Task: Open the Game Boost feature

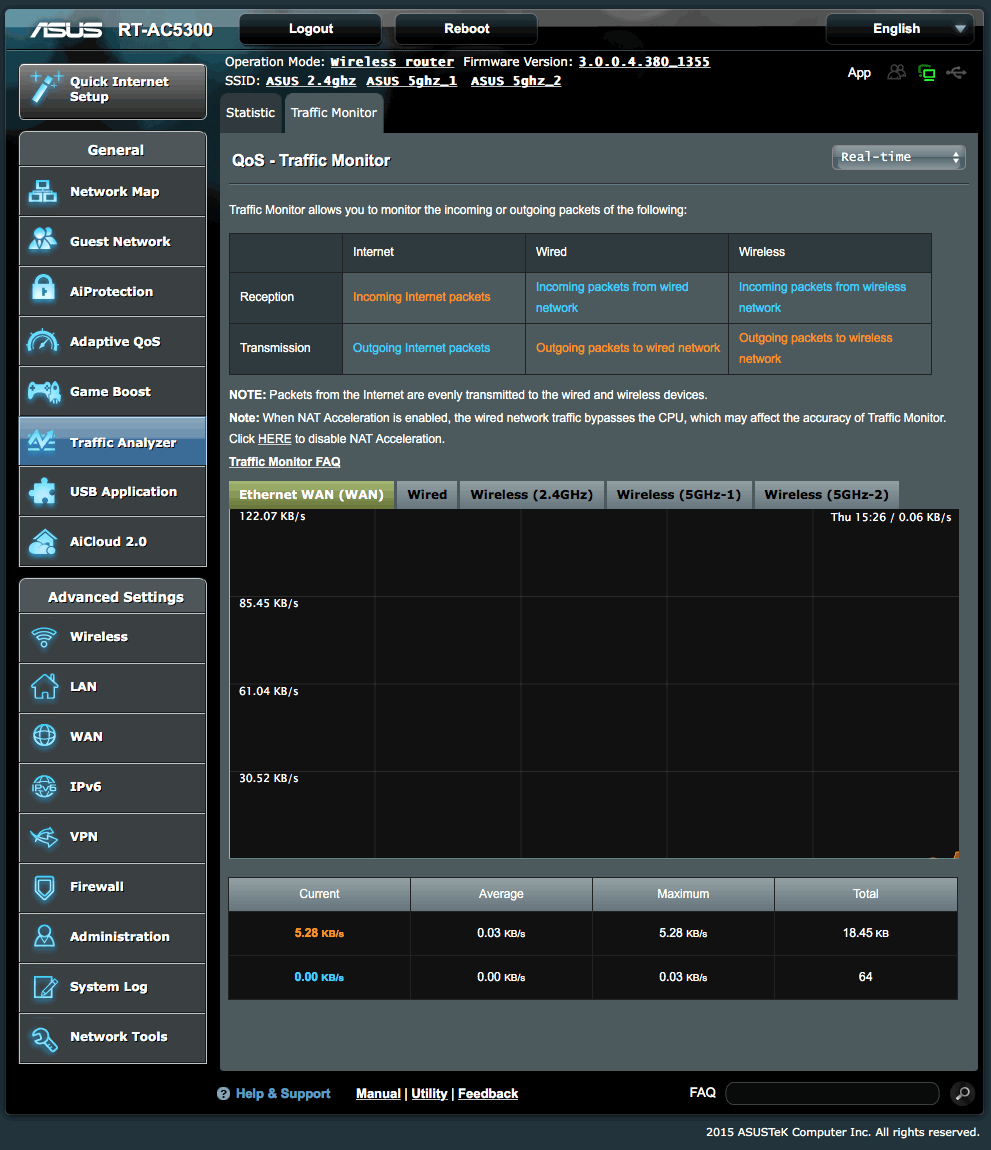Action: pos(112,391)
